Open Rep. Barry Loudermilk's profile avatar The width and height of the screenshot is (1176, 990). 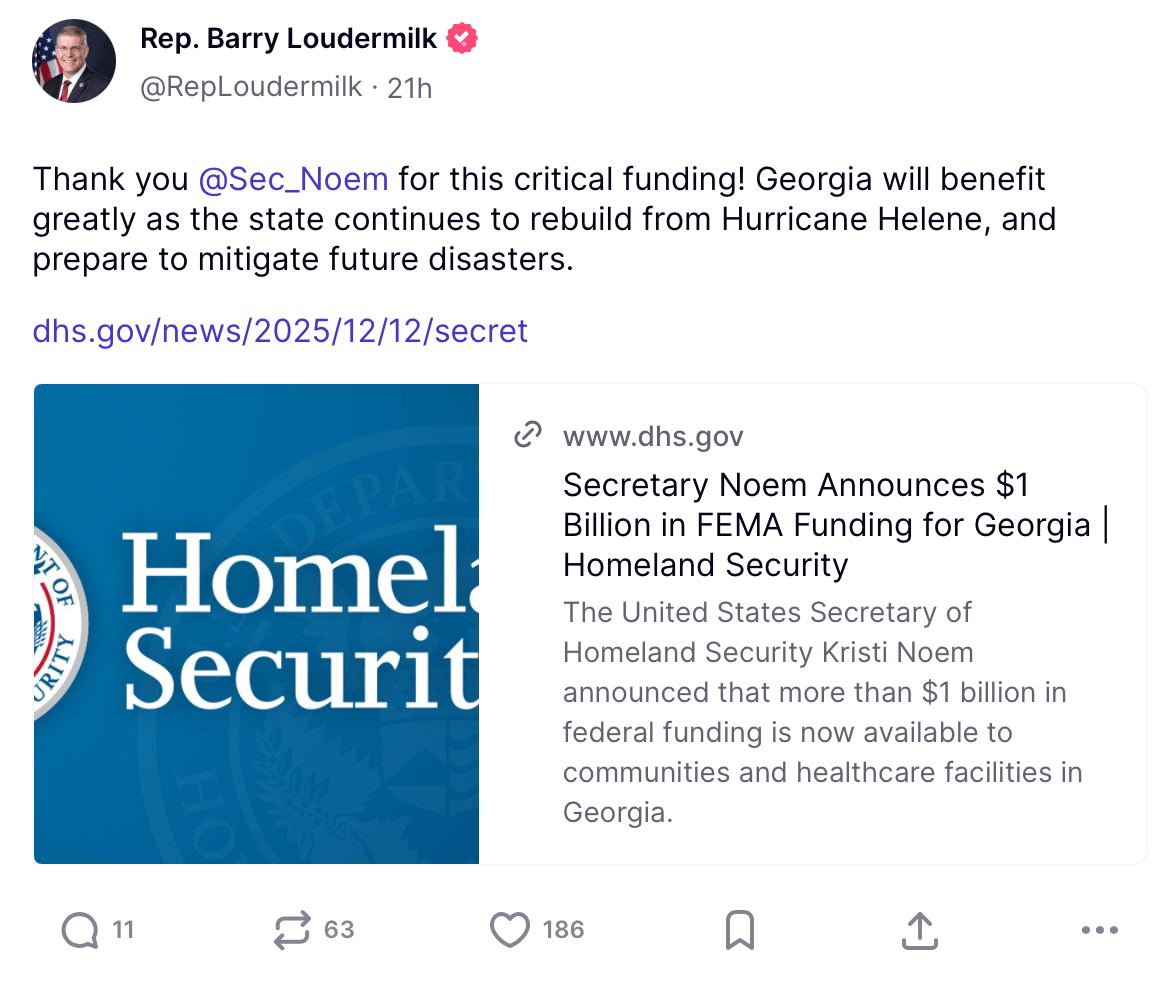tap(74, 61)
